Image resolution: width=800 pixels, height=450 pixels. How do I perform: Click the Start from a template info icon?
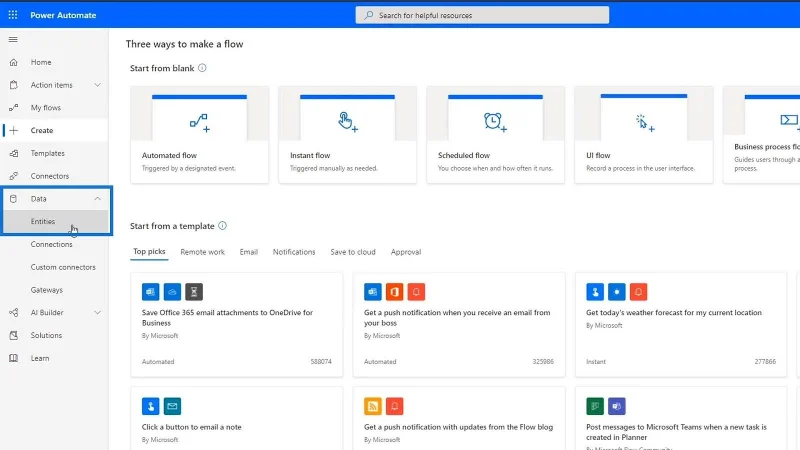coord(222,226)
